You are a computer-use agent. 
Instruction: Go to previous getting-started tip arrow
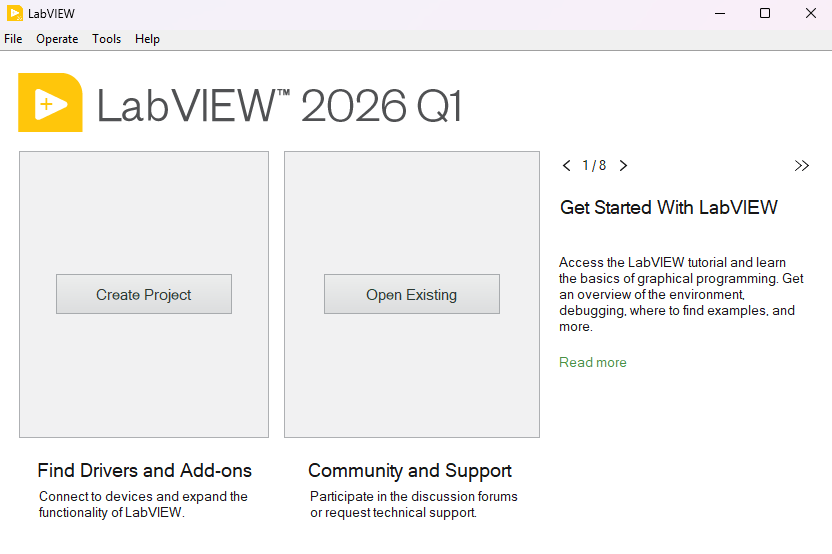pos(567,166)
